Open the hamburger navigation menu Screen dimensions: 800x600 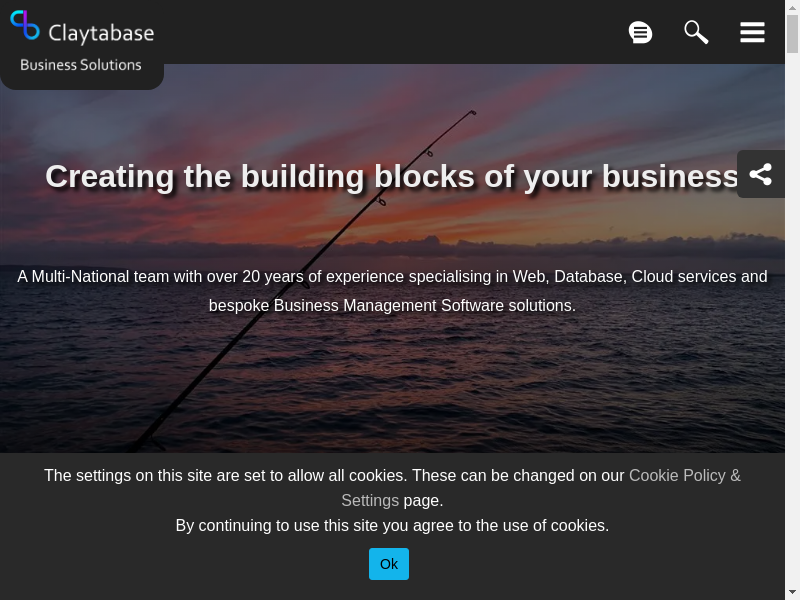coord(752,32)
